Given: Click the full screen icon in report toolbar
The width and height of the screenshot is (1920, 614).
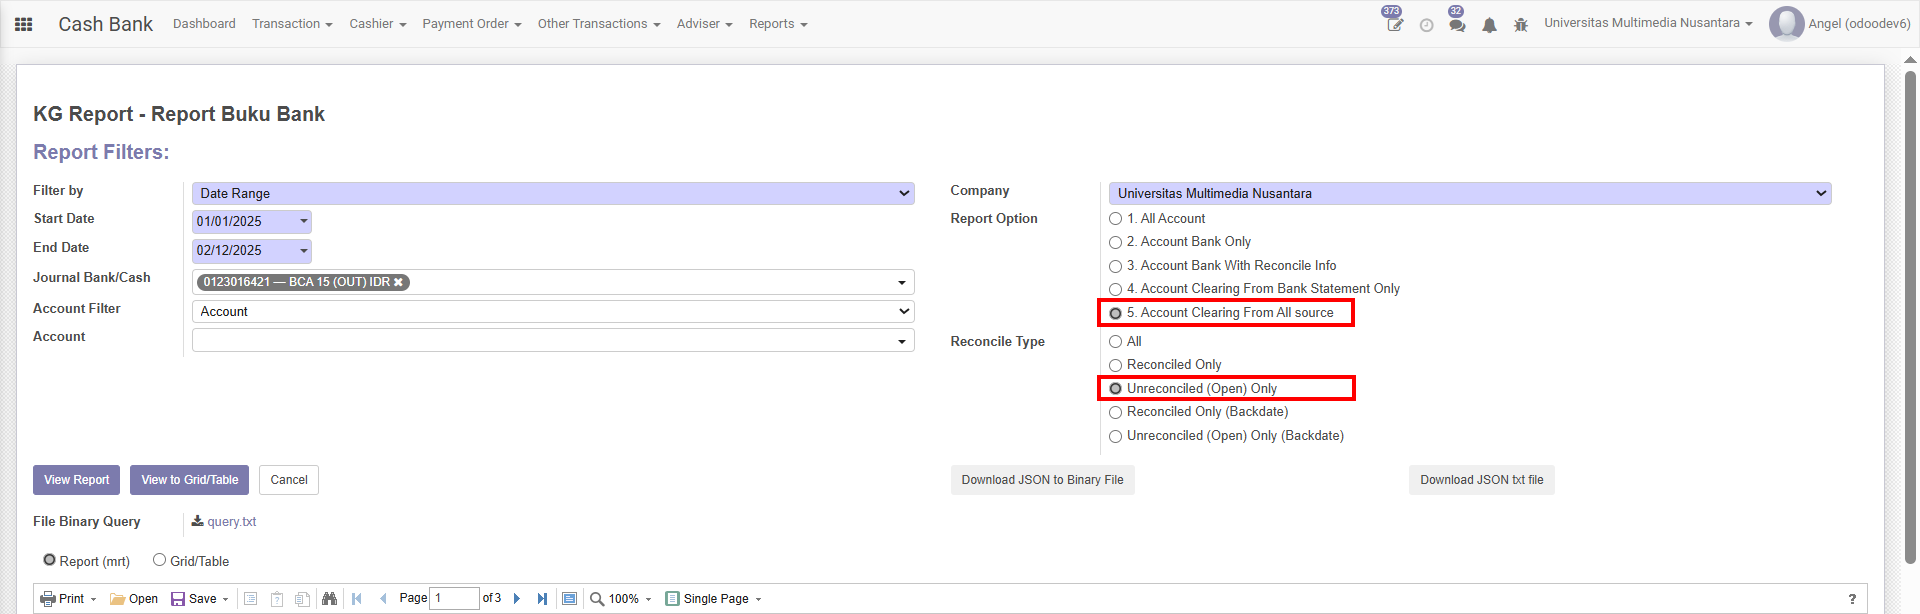Looking at the screenshot, I should coord(569,599).
